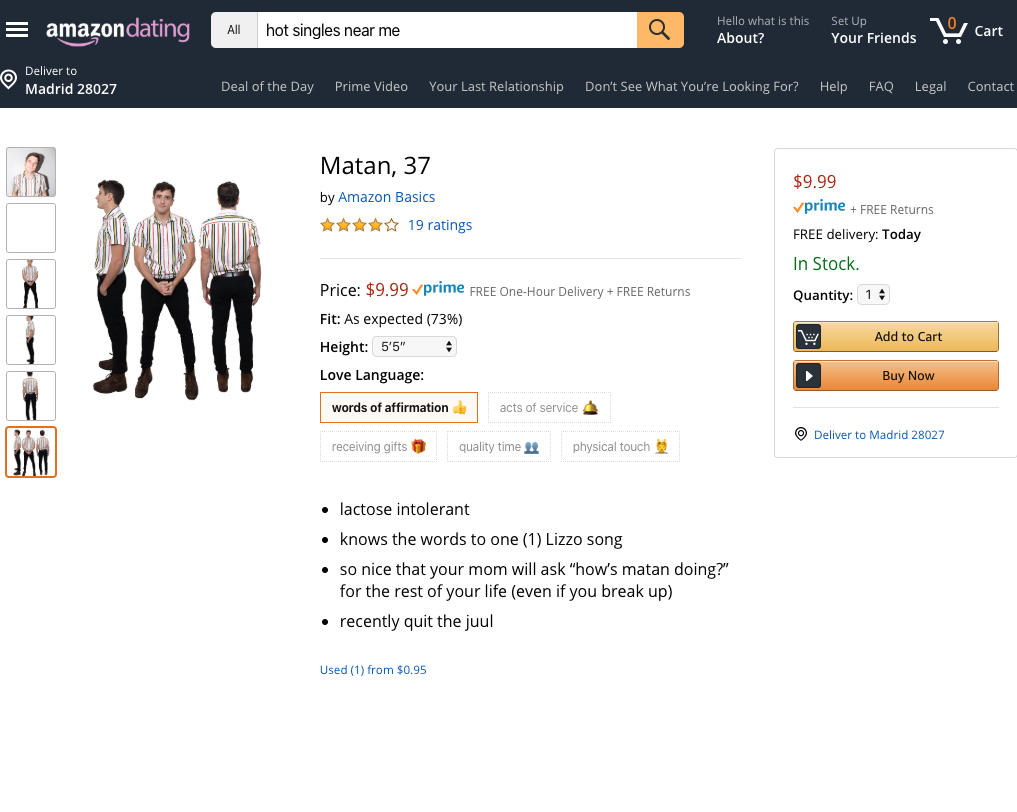1017x812 pixels.
Task: Open the All search category dropdown
Action: coord(234,30)
